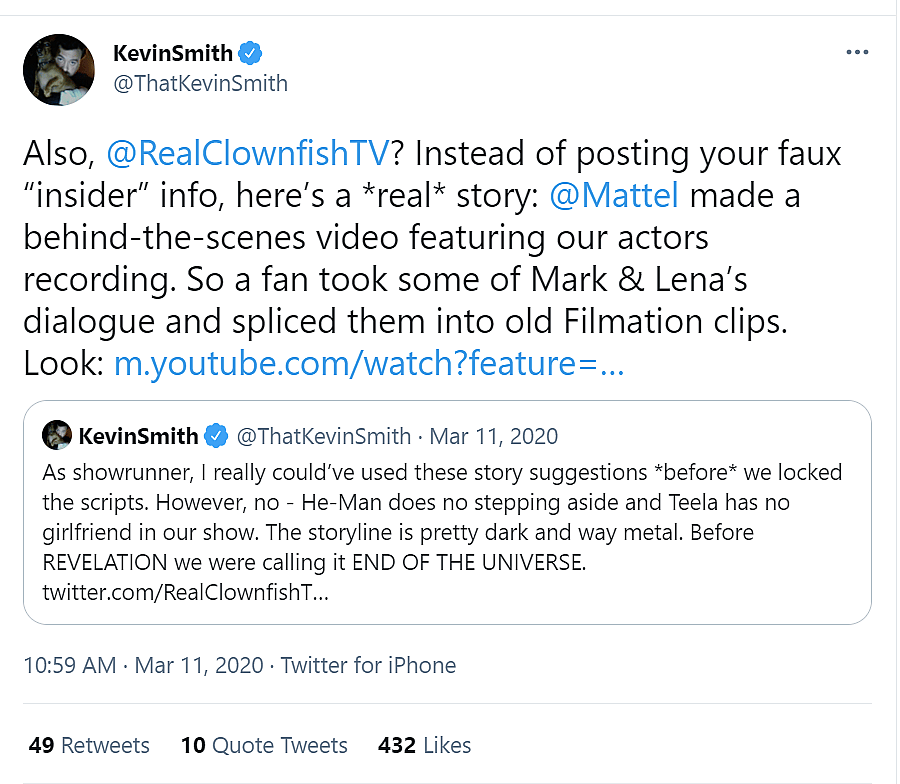Click the 10:59 AM timestamp
The width and height of the screenshot is (900, 784).
coord(72,665)
